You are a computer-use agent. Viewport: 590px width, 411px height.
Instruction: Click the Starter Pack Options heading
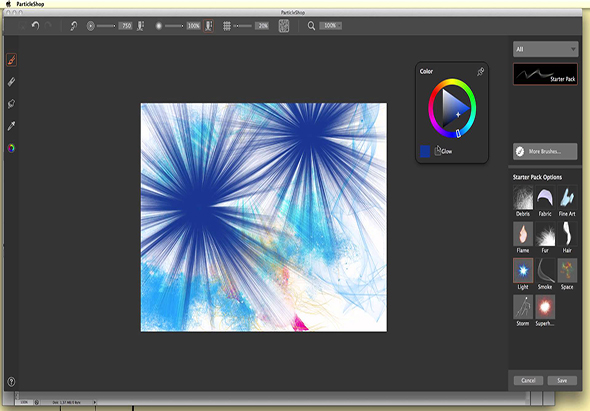537,177
